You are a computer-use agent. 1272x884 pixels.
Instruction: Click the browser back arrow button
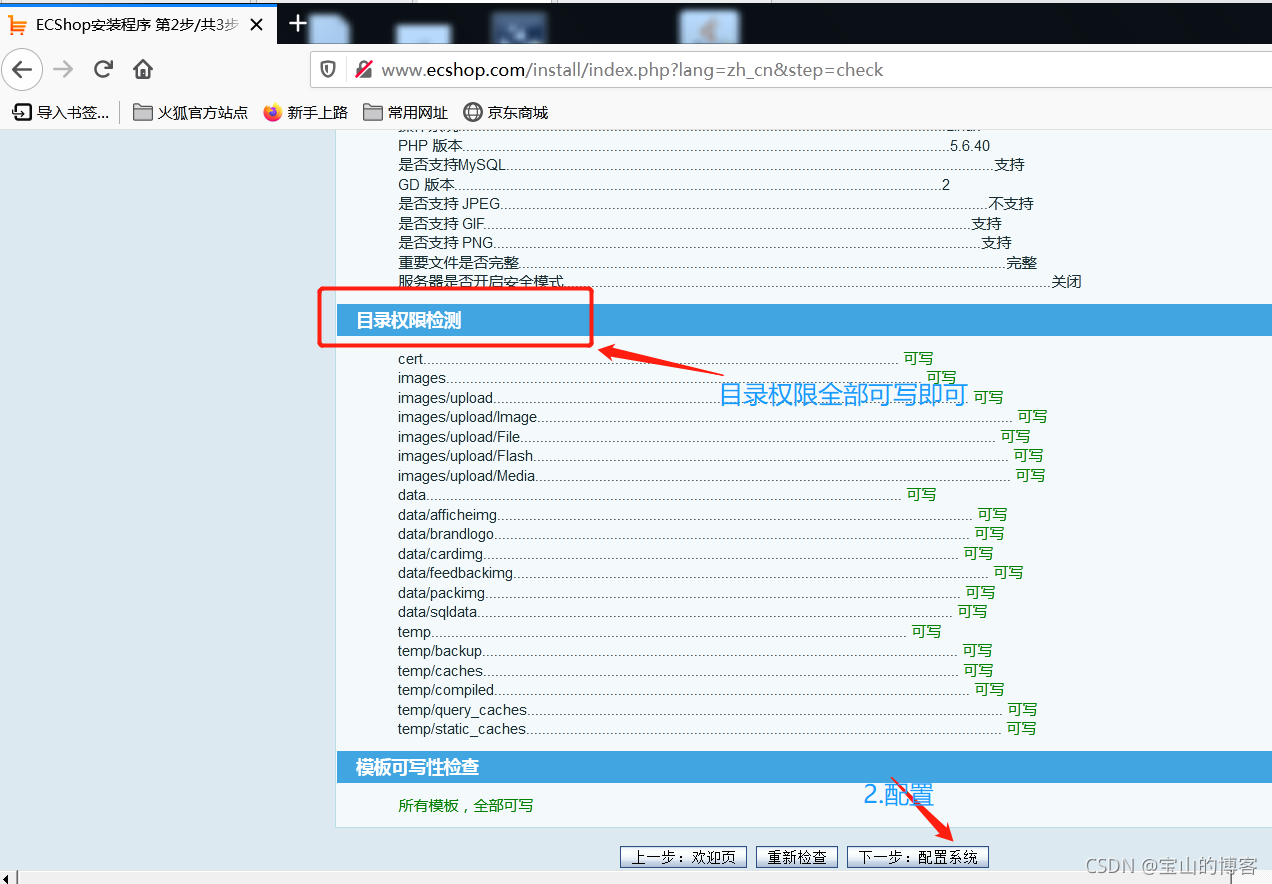[22, 70]
